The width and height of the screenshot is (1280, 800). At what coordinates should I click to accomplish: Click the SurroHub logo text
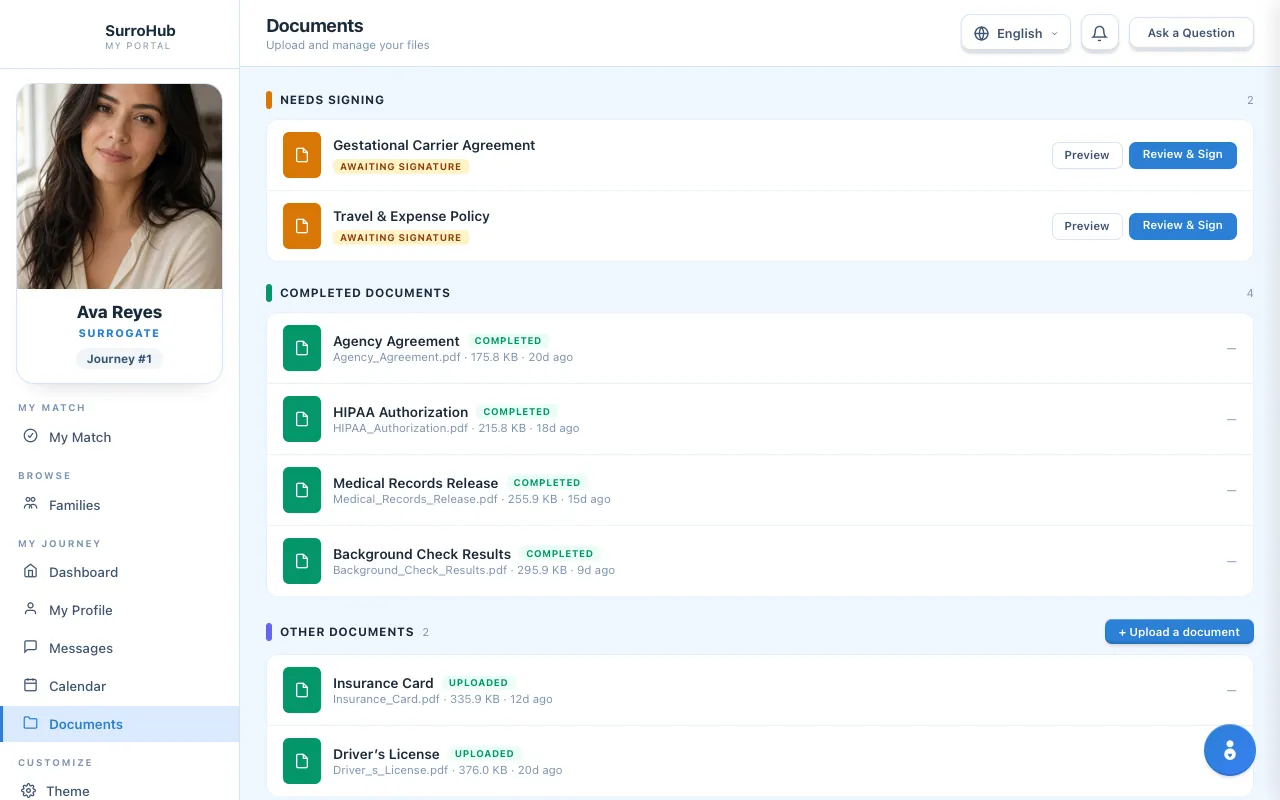tap(140, 30)
